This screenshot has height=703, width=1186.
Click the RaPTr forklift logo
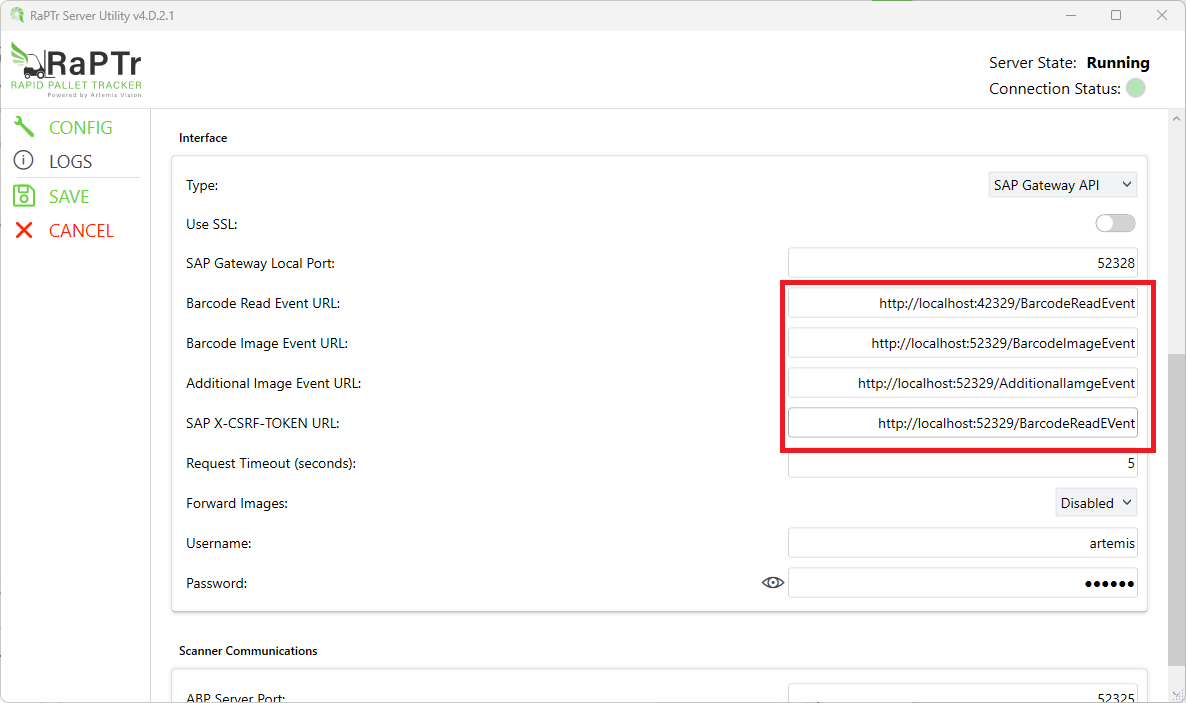[76, 69]
